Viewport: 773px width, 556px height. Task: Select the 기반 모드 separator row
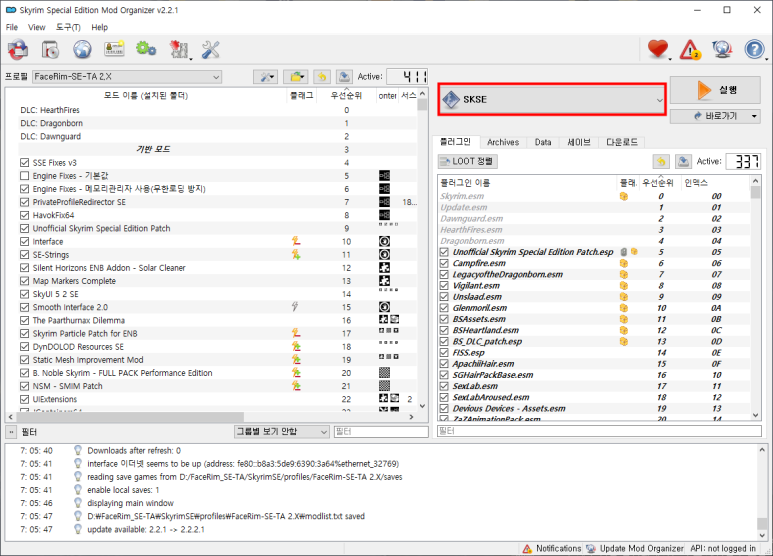point(211,149)
